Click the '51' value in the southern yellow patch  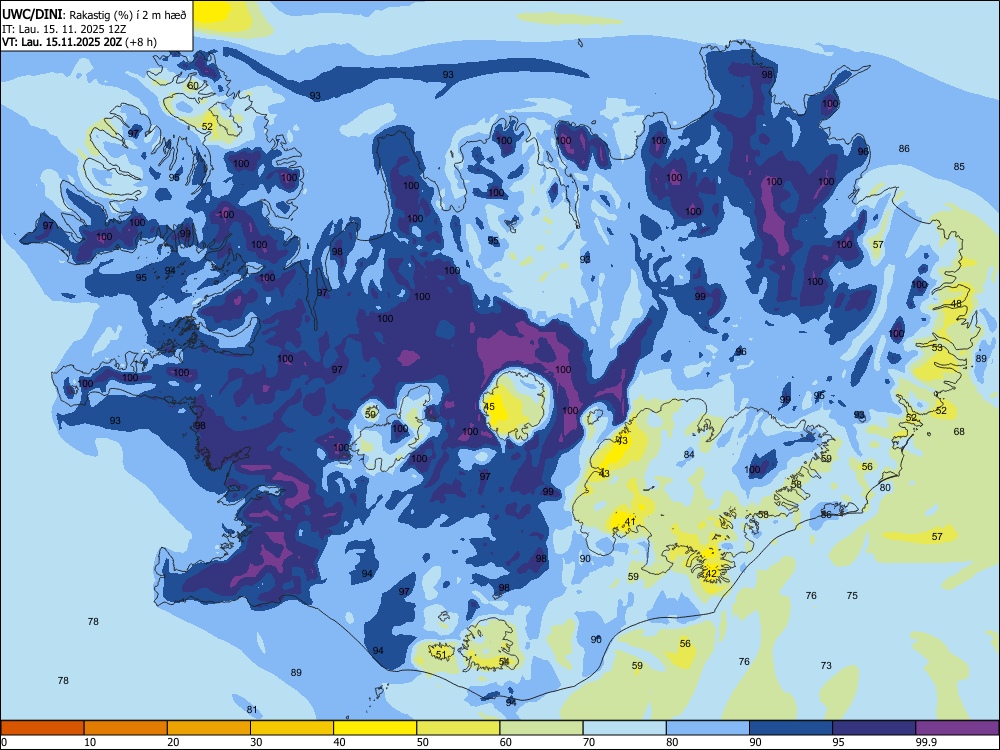(x=441, y=654)
